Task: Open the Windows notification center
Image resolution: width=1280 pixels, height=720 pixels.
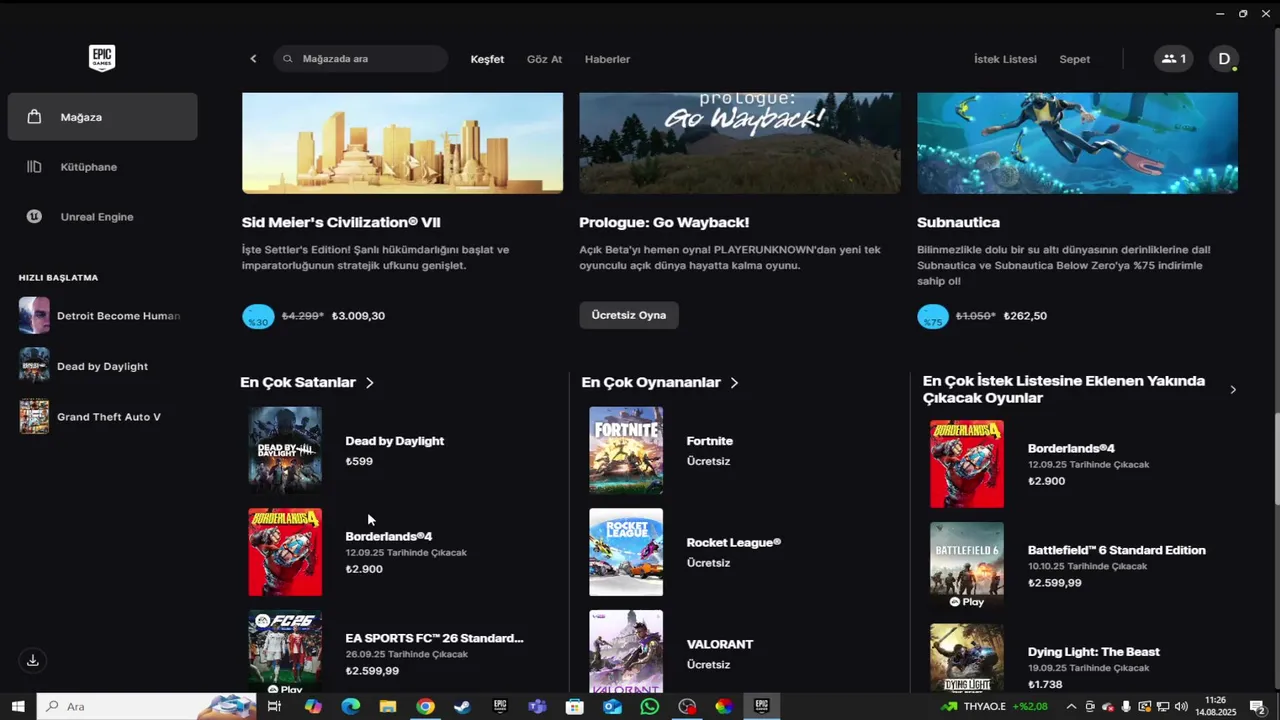Action: click(1257, 706)
